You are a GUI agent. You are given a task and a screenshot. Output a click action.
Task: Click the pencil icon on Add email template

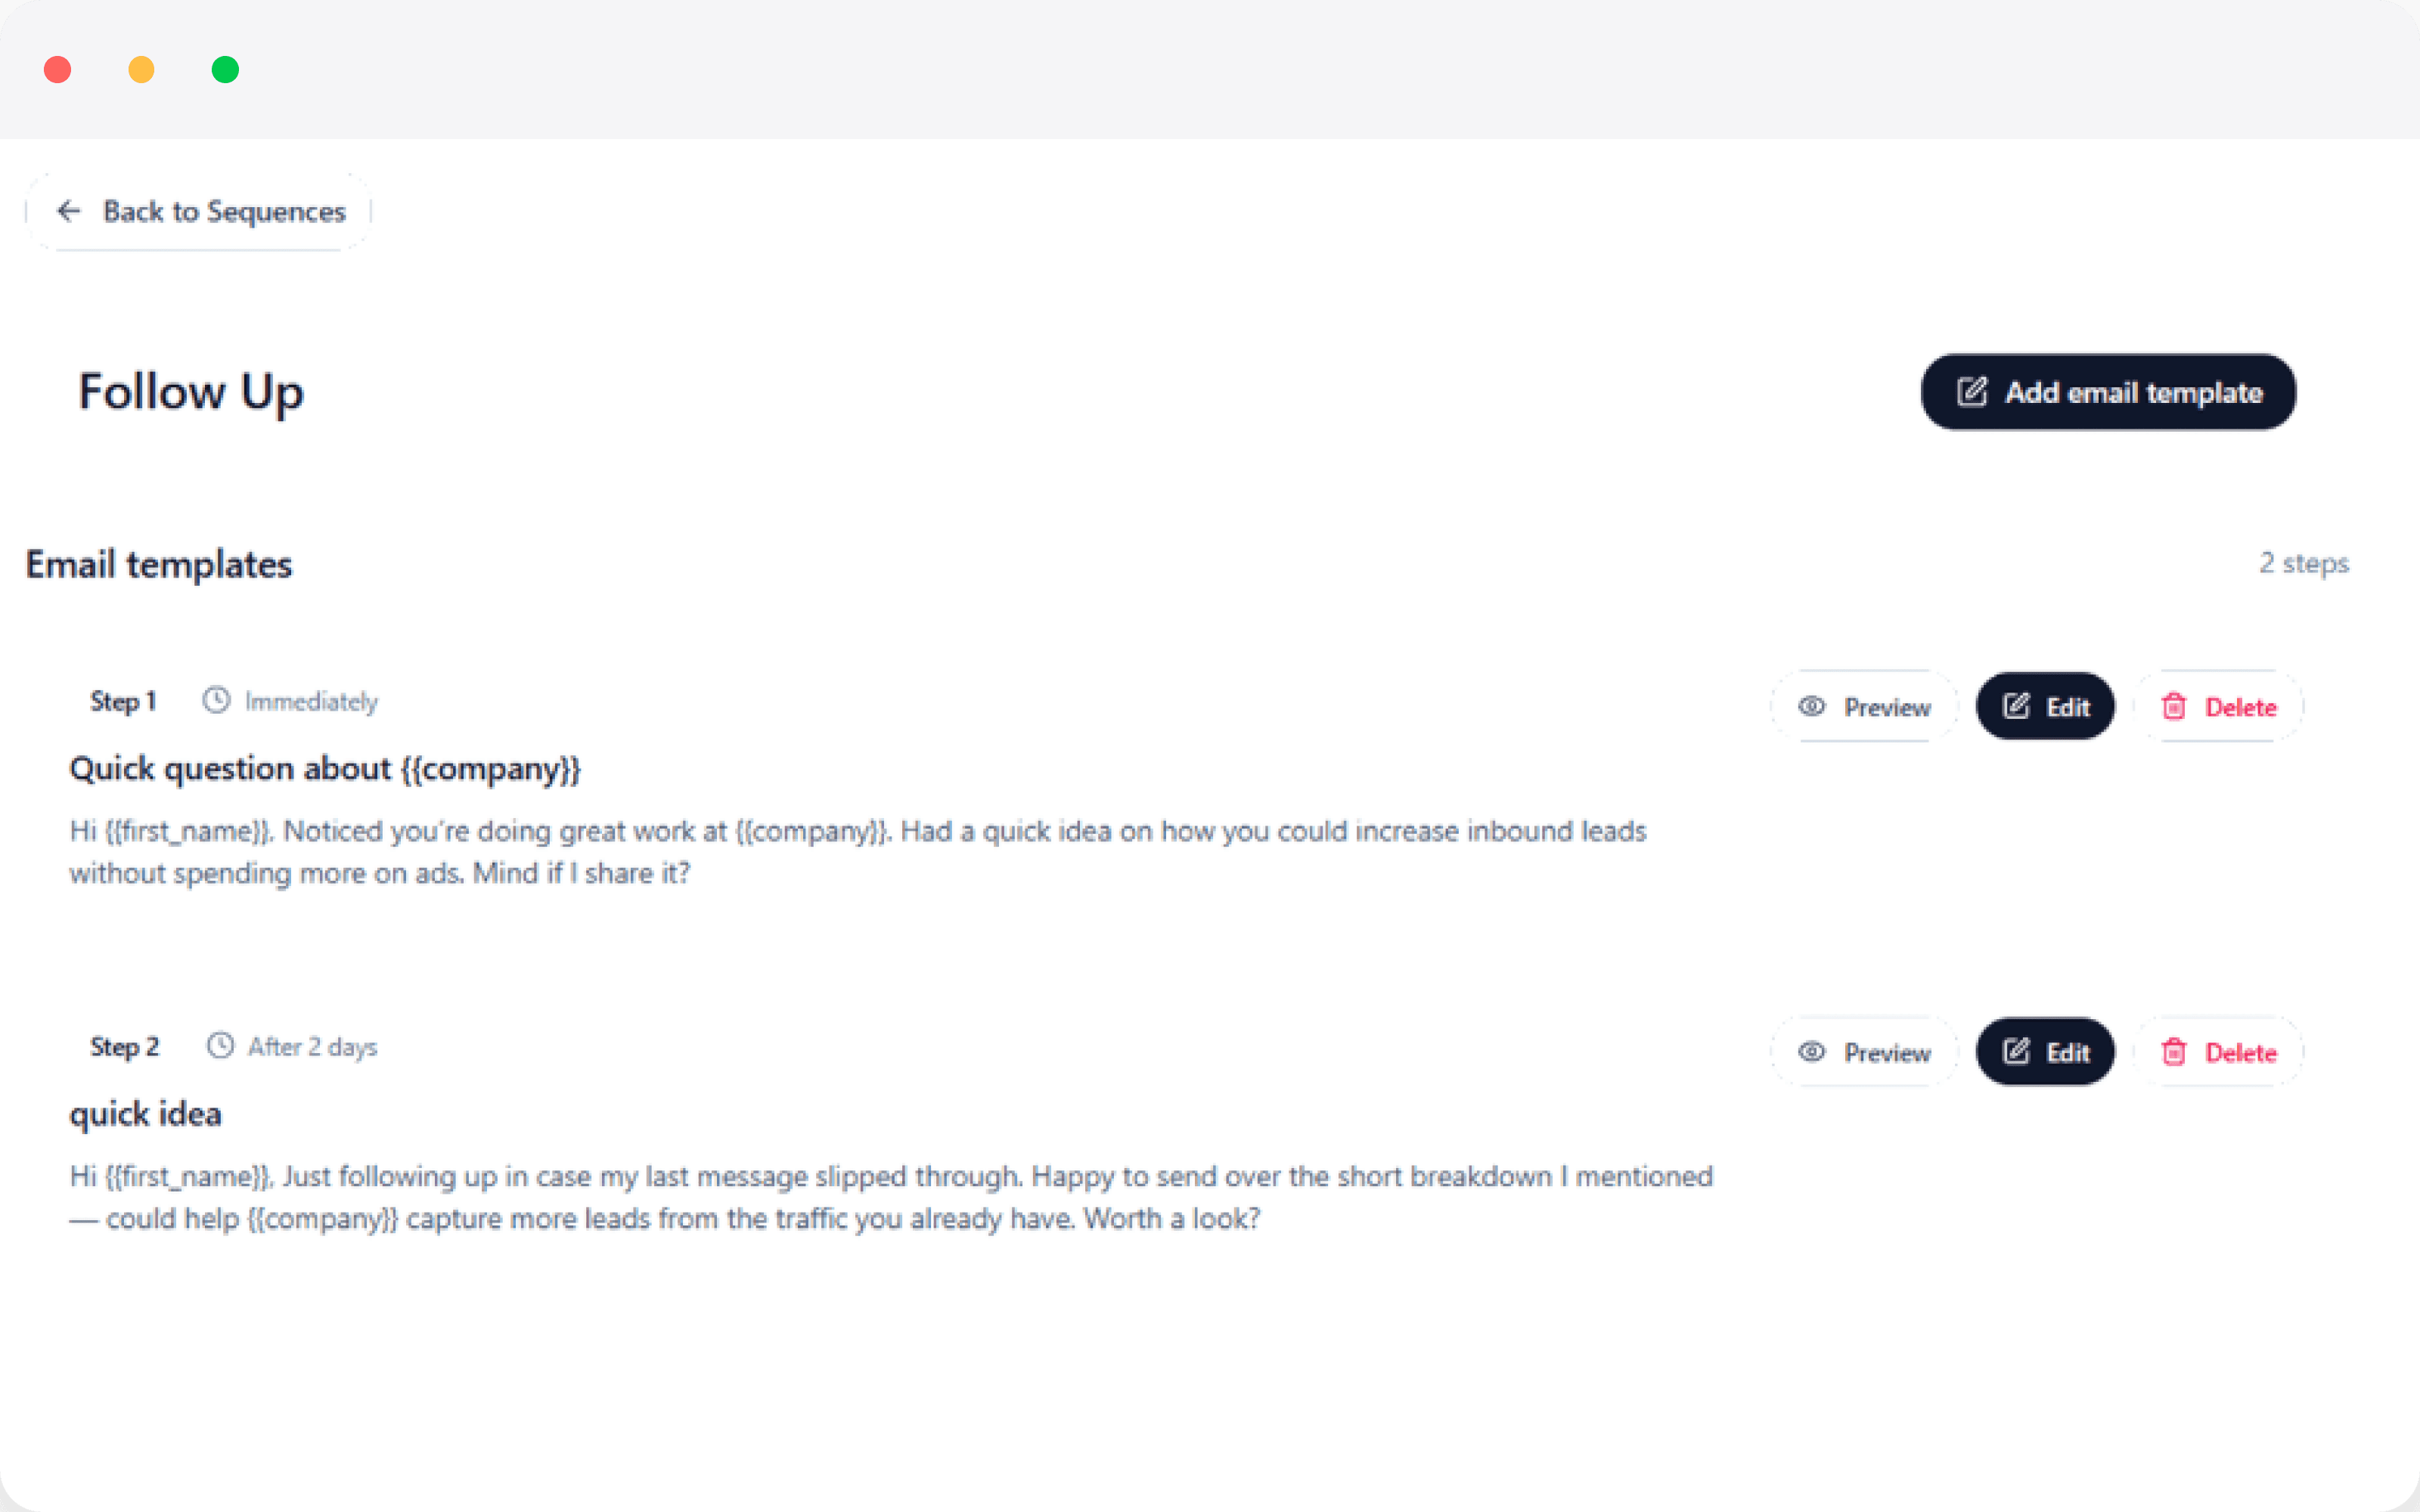tap(1971, 392)
